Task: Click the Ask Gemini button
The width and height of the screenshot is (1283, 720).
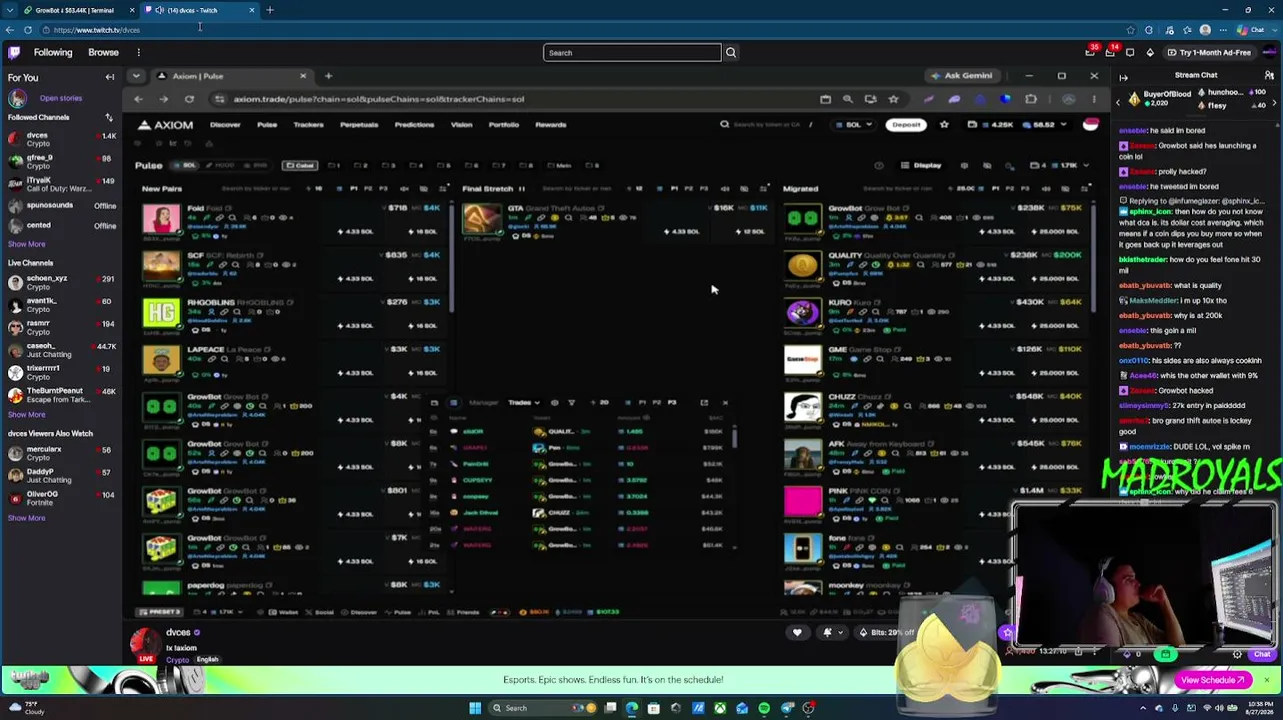Action: (962, 76)
